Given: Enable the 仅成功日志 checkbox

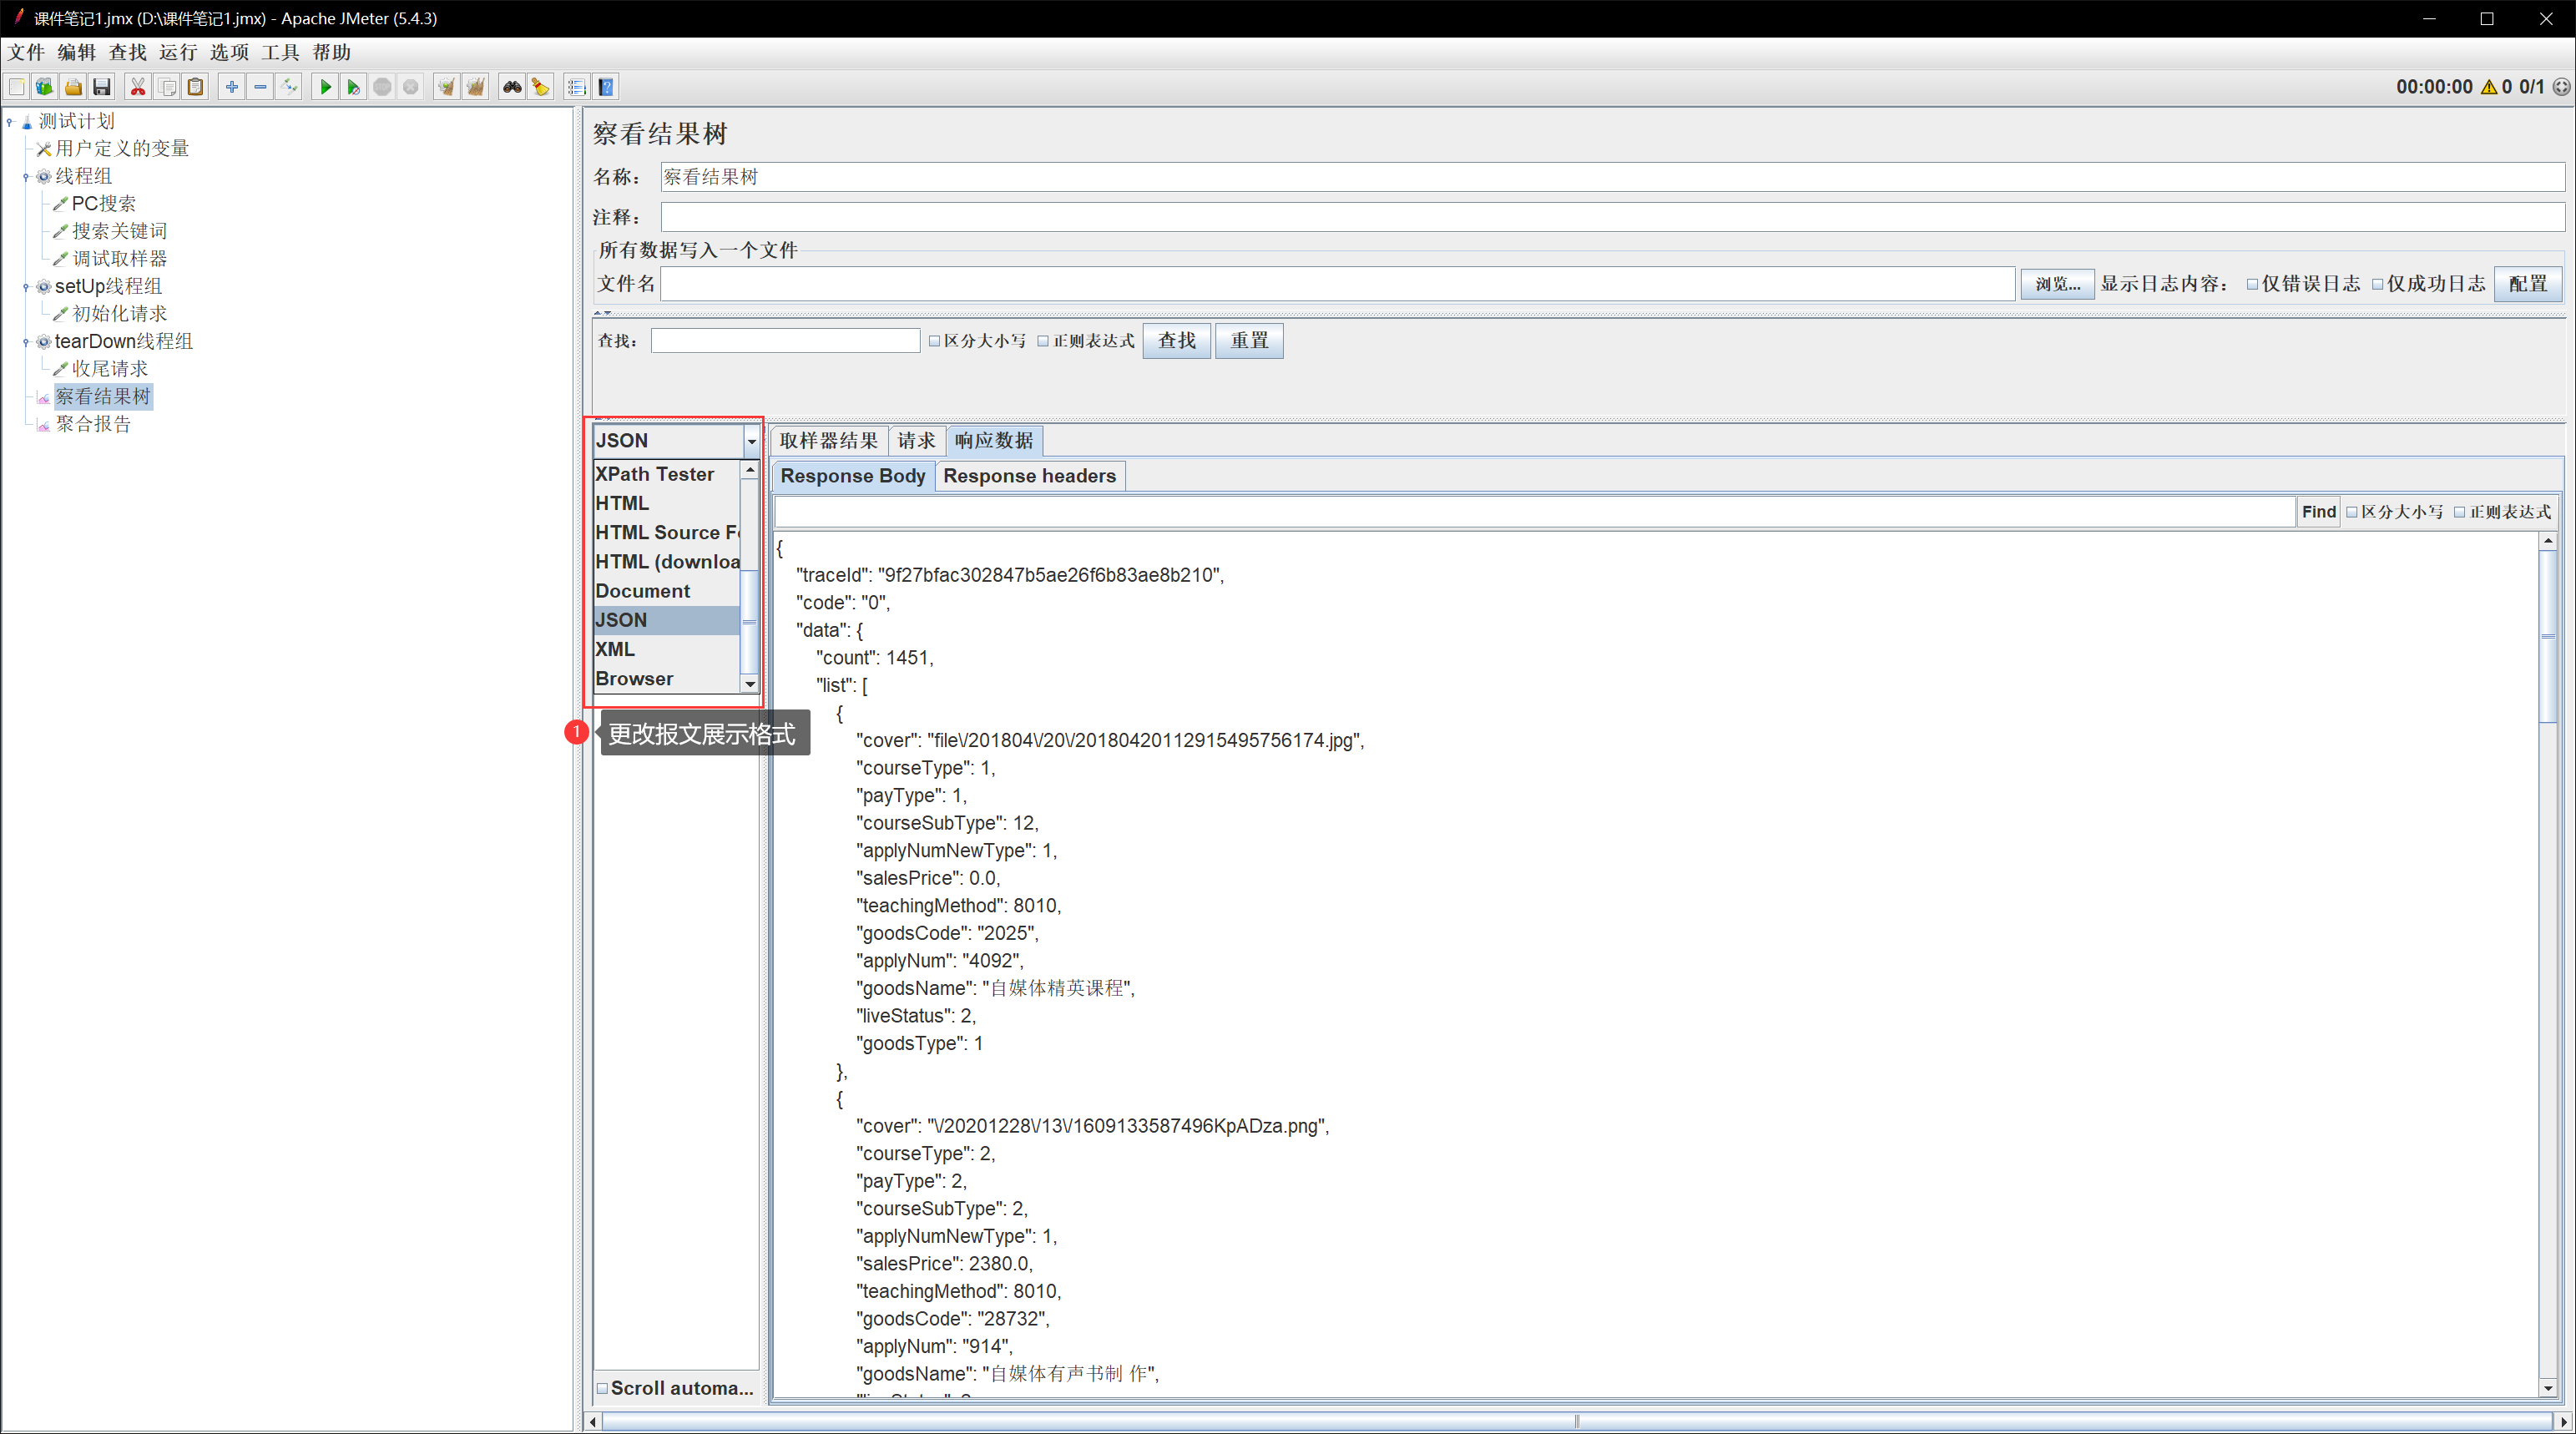Looking at the screenshot, I should coord(2378,284).
